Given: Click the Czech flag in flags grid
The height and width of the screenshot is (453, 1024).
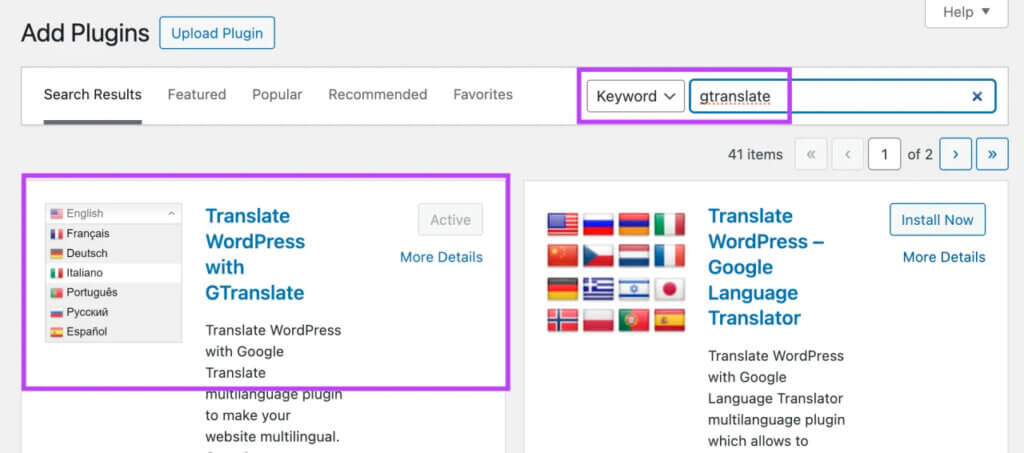Looking at the screenshot, I should coord(598,255).
